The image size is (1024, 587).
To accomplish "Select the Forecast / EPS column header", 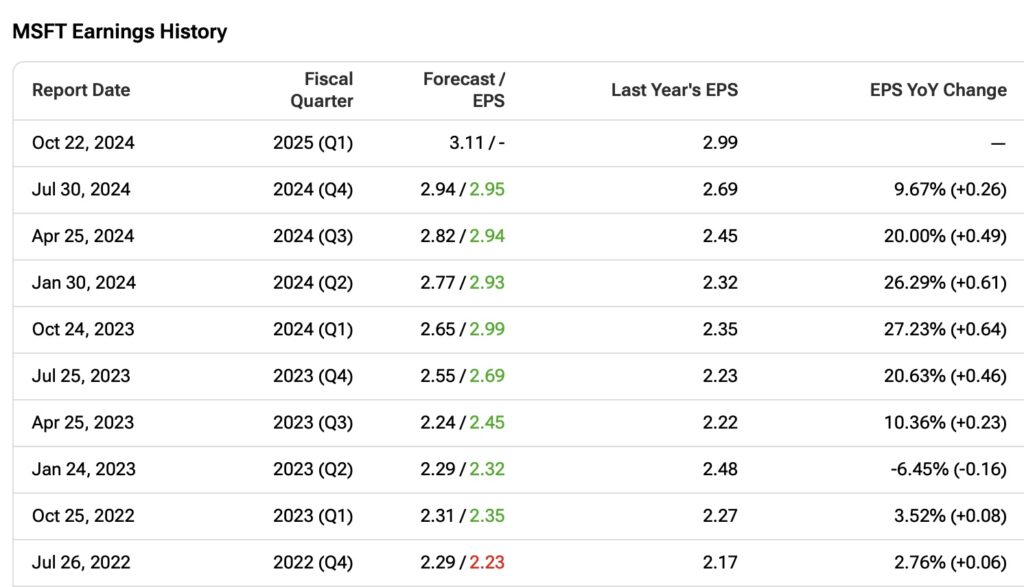I will (463, 90).
